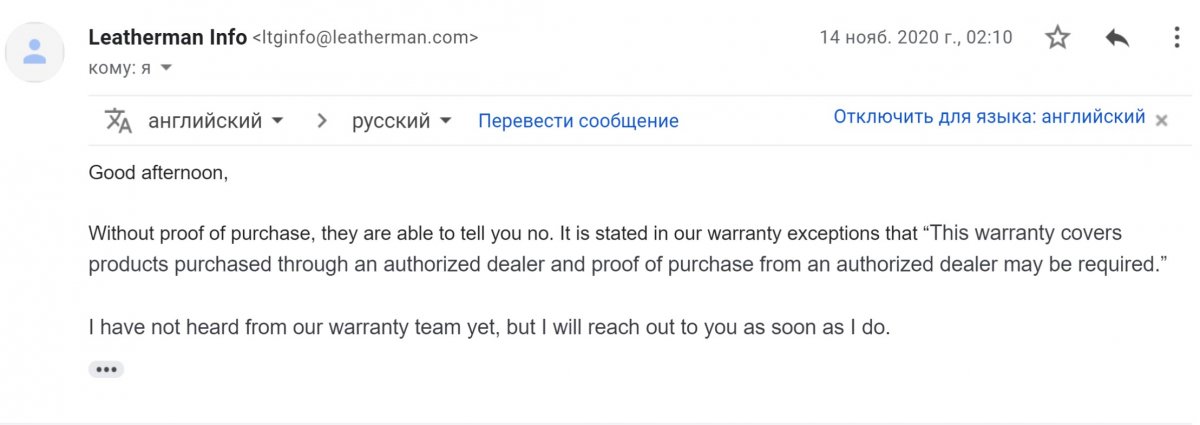Open the source language dropdown "английский"
This screenshot has height=425, width=1200.
click(215, 121)
